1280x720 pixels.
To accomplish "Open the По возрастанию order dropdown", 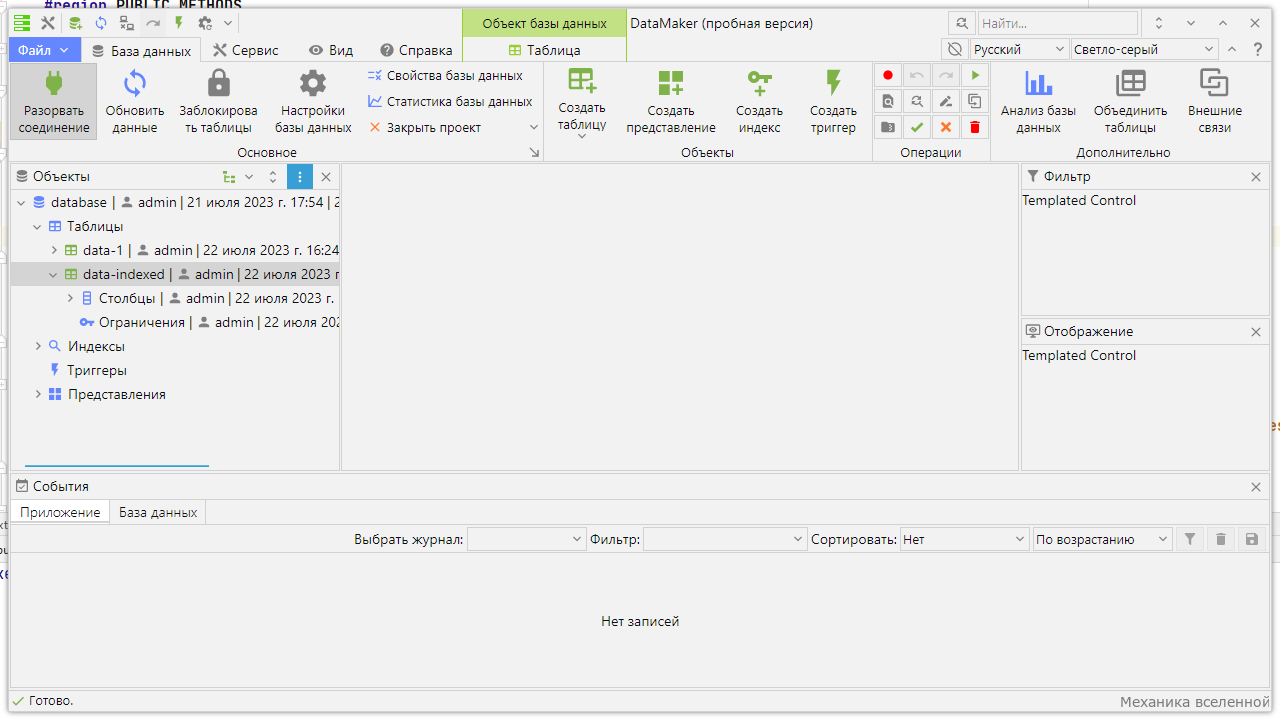I will 1103,539.
